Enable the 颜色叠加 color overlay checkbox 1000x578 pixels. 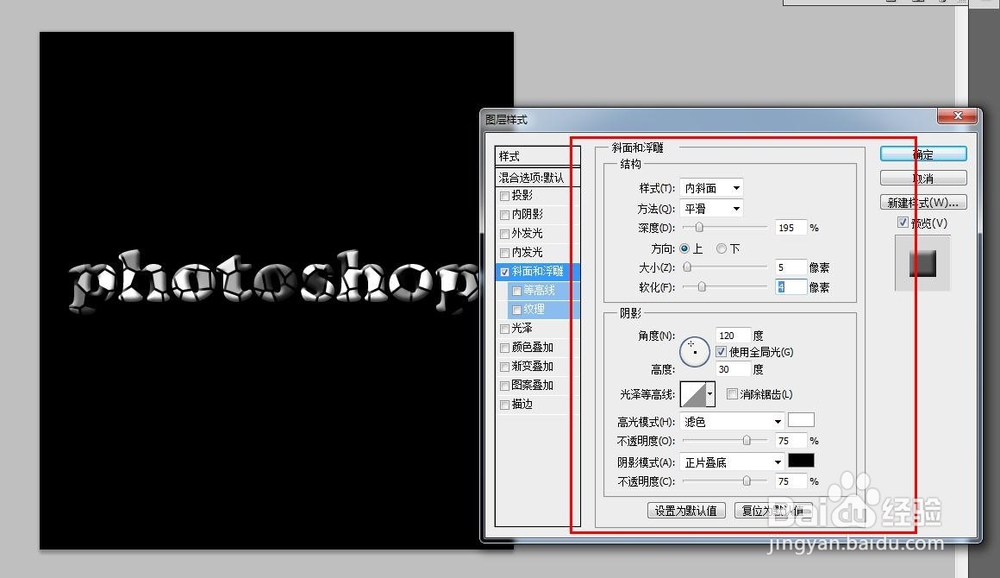coord(504,348)
